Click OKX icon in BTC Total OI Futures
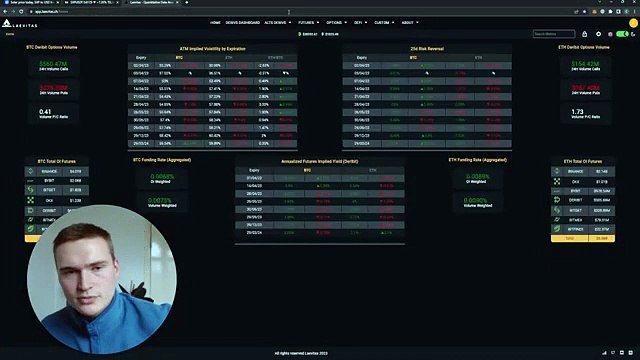Screen dimensions: 640x360 click(x=30, y=200)
